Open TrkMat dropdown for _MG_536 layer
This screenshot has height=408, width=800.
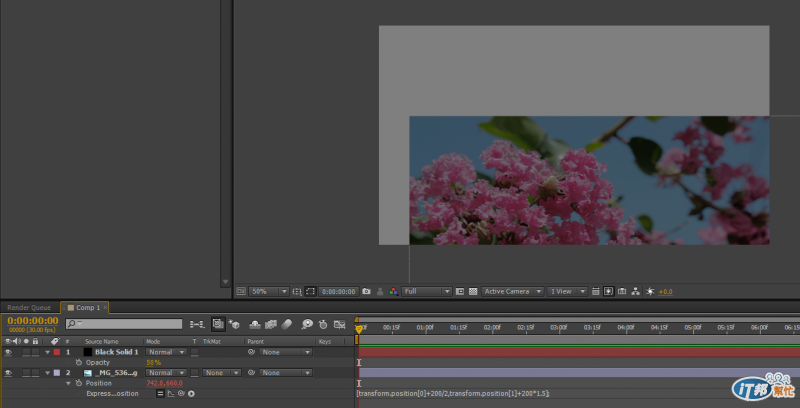221,373
